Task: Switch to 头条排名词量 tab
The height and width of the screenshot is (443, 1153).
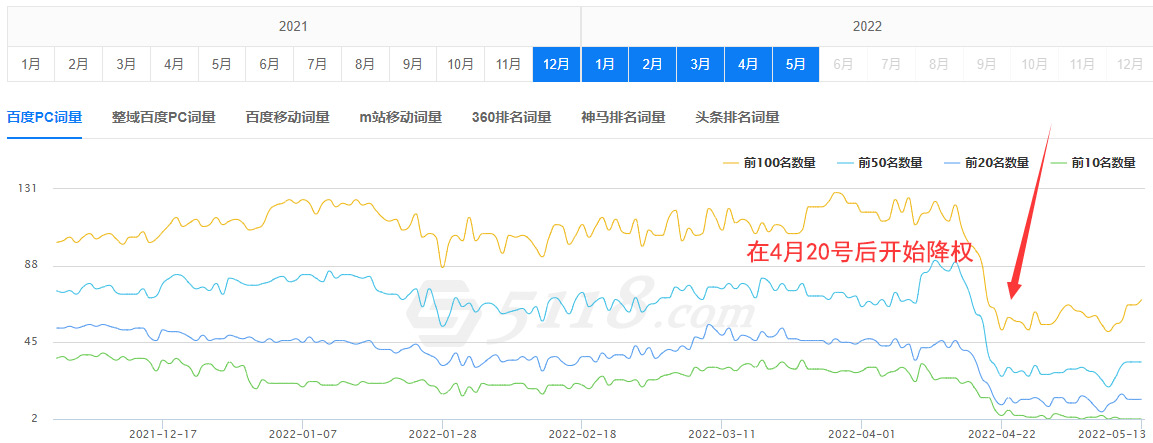Action: (737, 117)
